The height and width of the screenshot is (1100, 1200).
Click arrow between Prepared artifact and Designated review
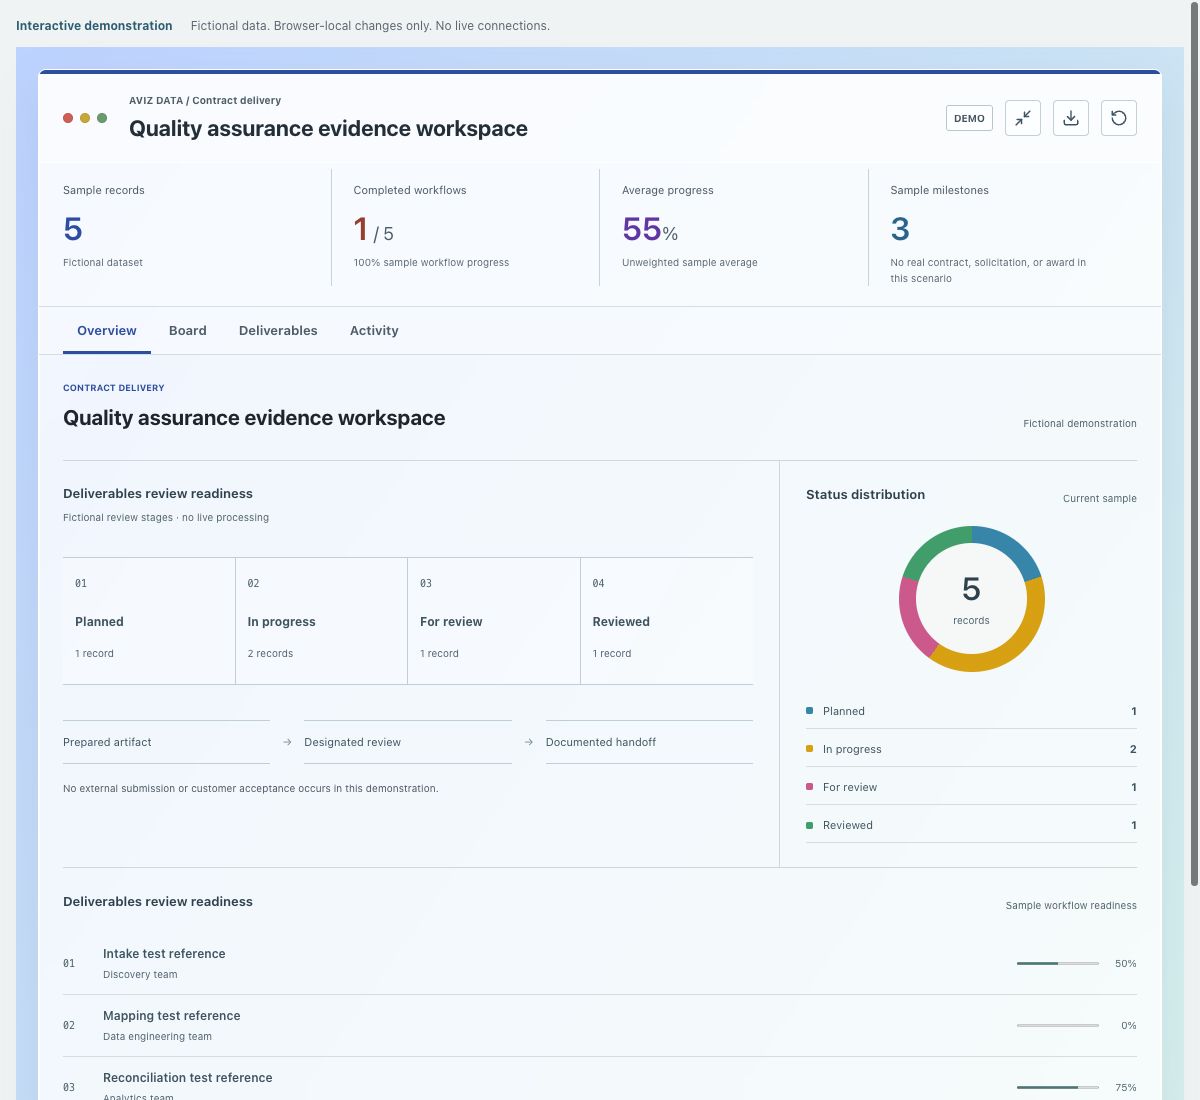pyautogui.click(x=287, y=742)
